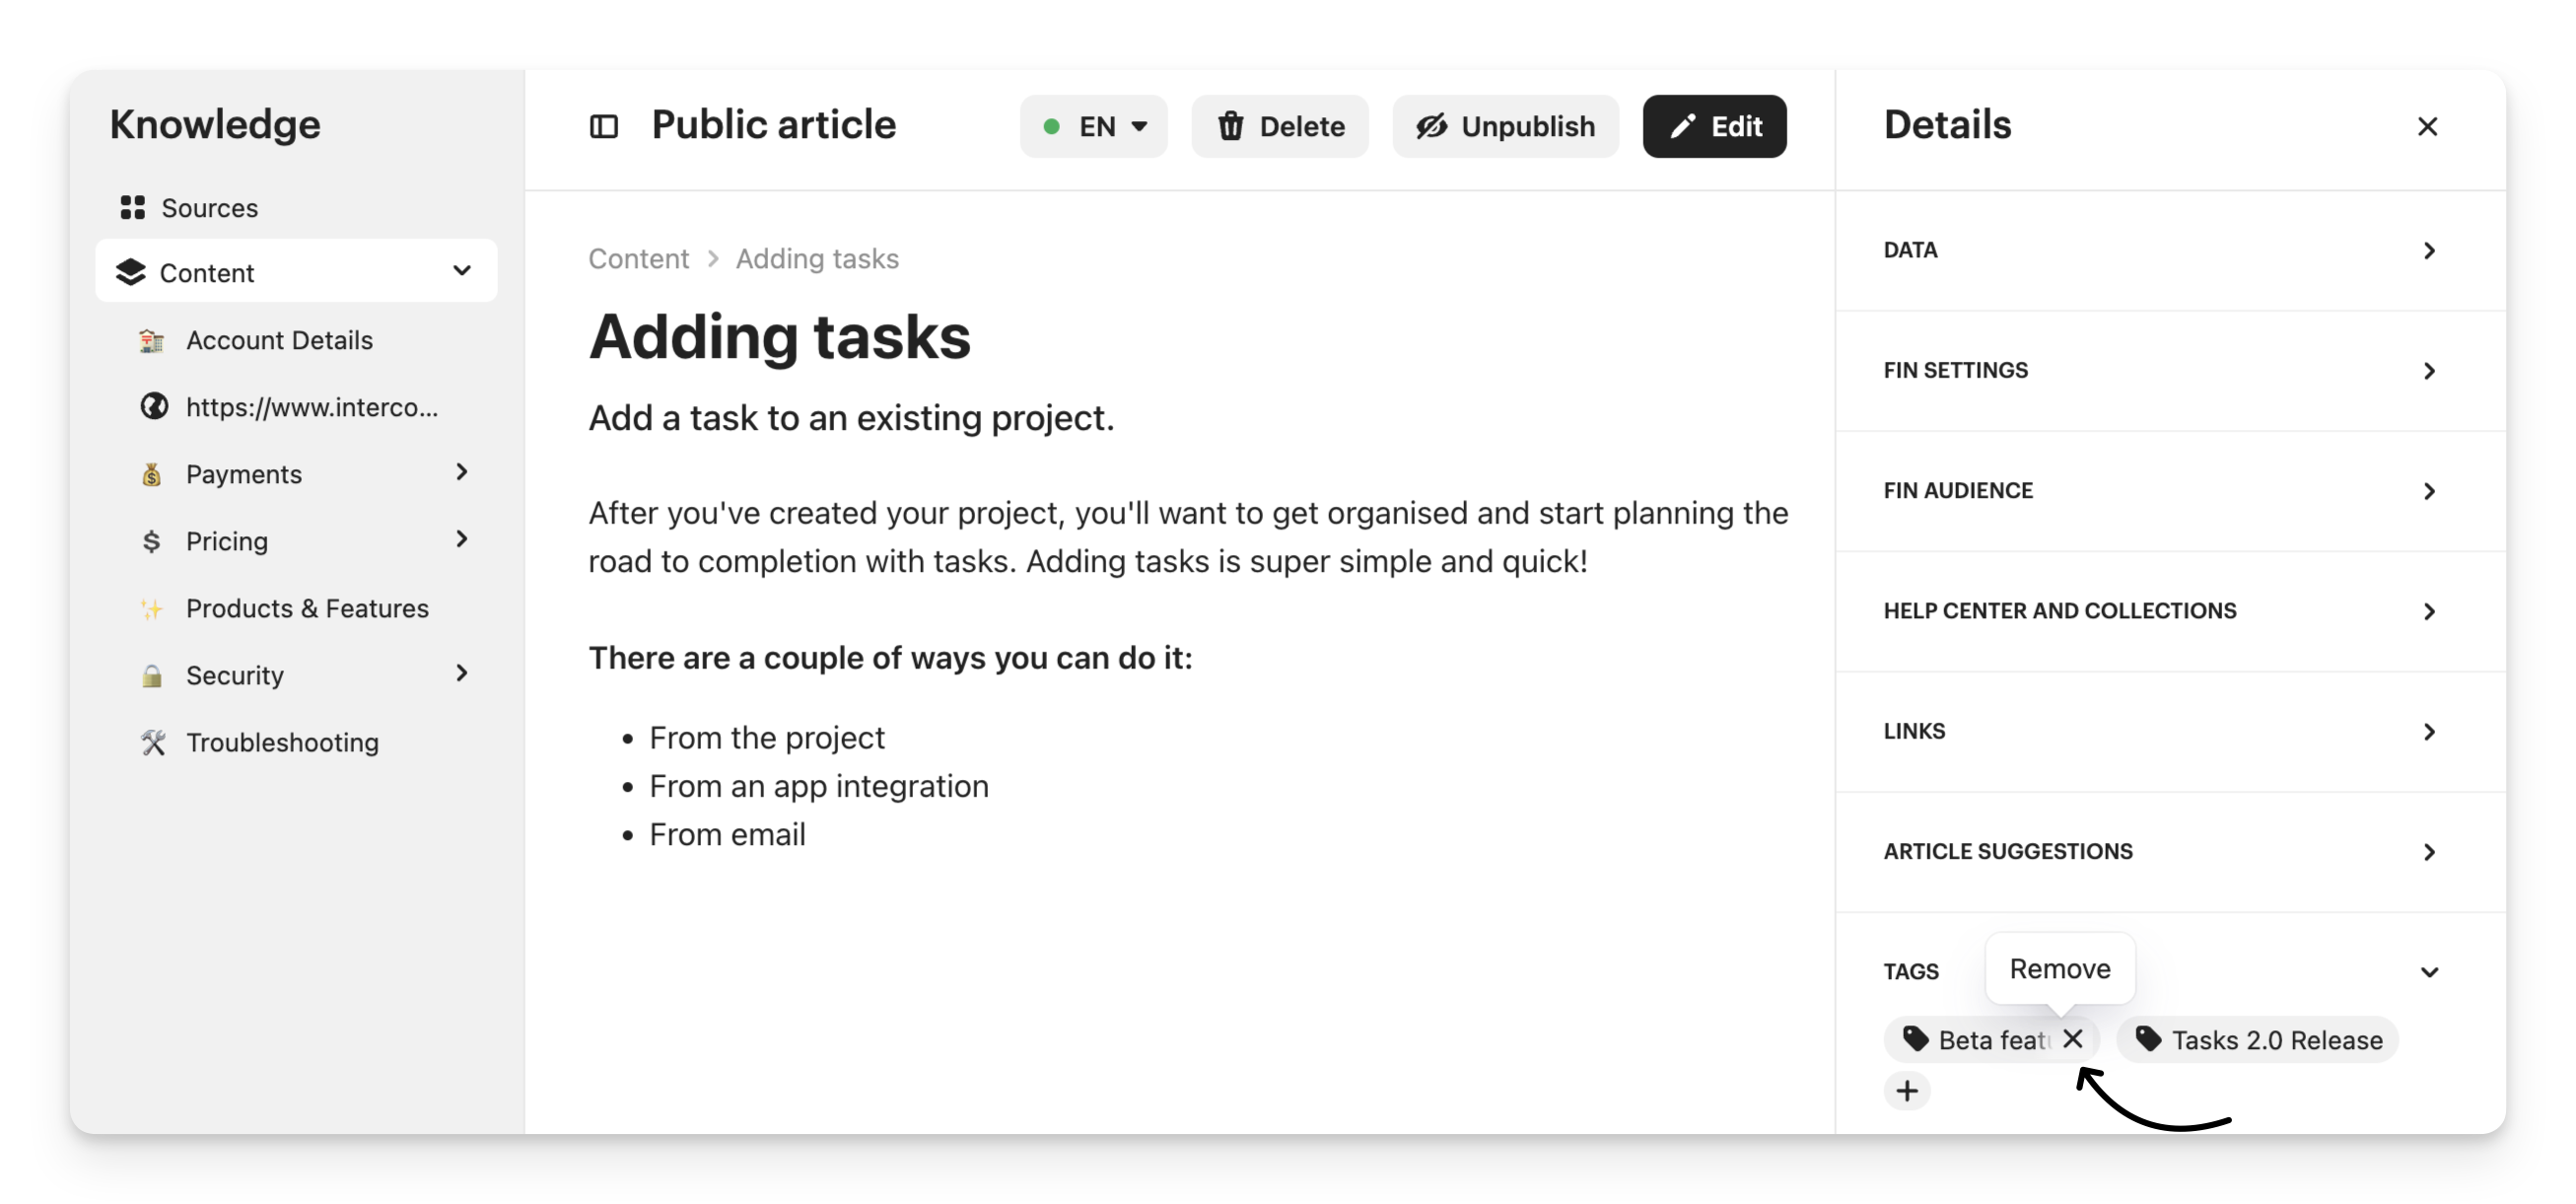Open the Troubleshooting folder

[282, 742]
